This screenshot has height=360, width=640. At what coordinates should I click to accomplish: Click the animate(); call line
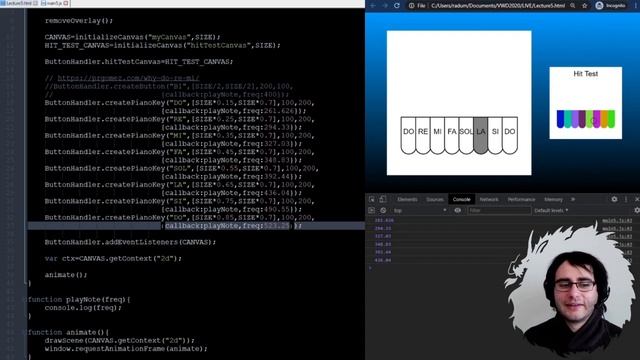[x=66, y=275]
